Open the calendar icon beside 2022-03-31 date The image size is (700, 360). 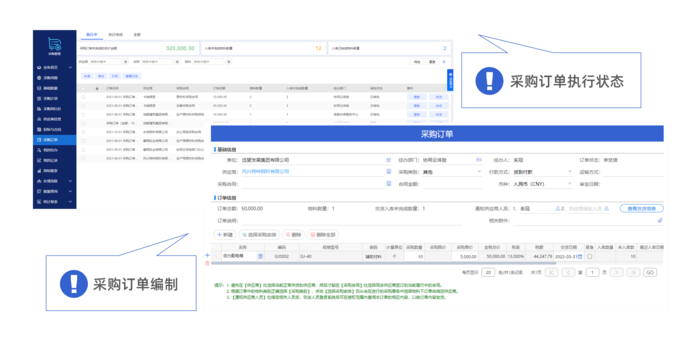click(580, 256)
